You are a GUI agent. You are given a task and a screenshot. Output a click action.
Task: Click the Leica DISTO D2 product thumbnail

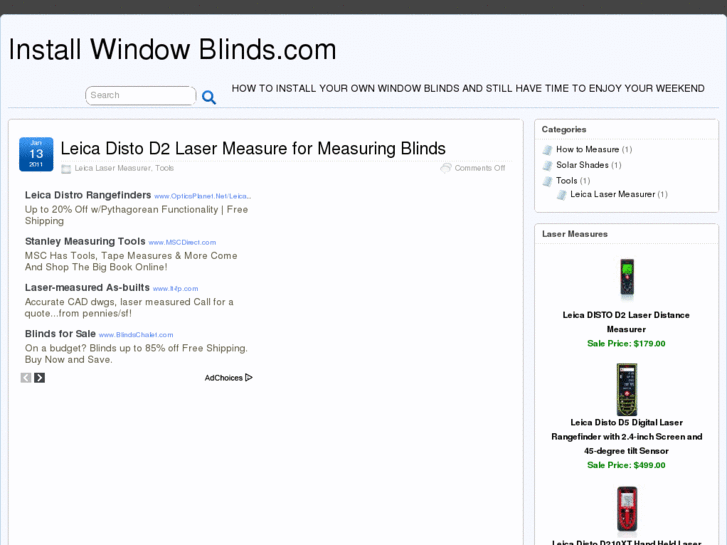[627, 278]
